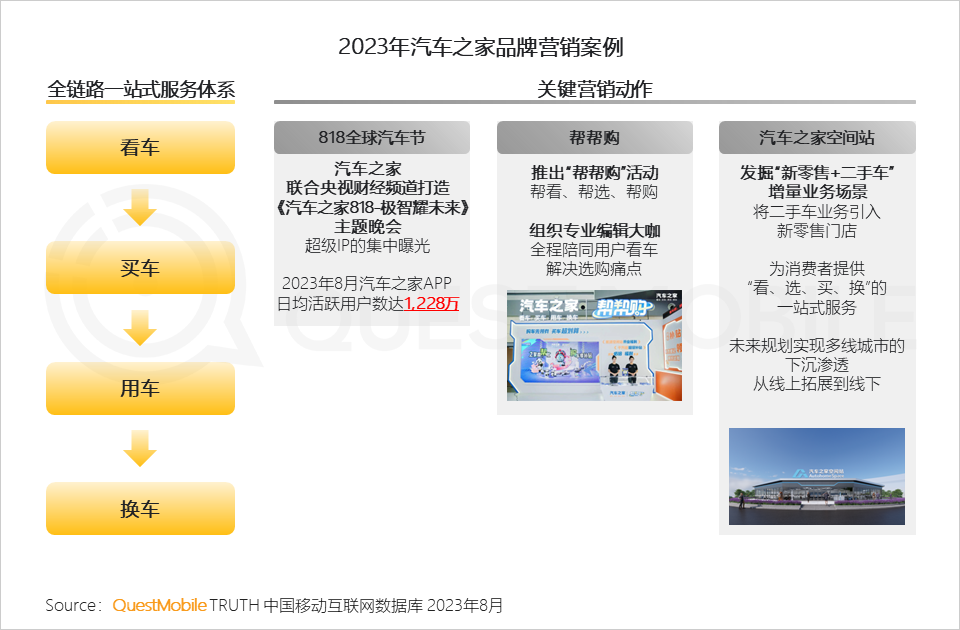Click the red 1,228万 figure
This screenshot has width=960, height=630.
(432, 303)
